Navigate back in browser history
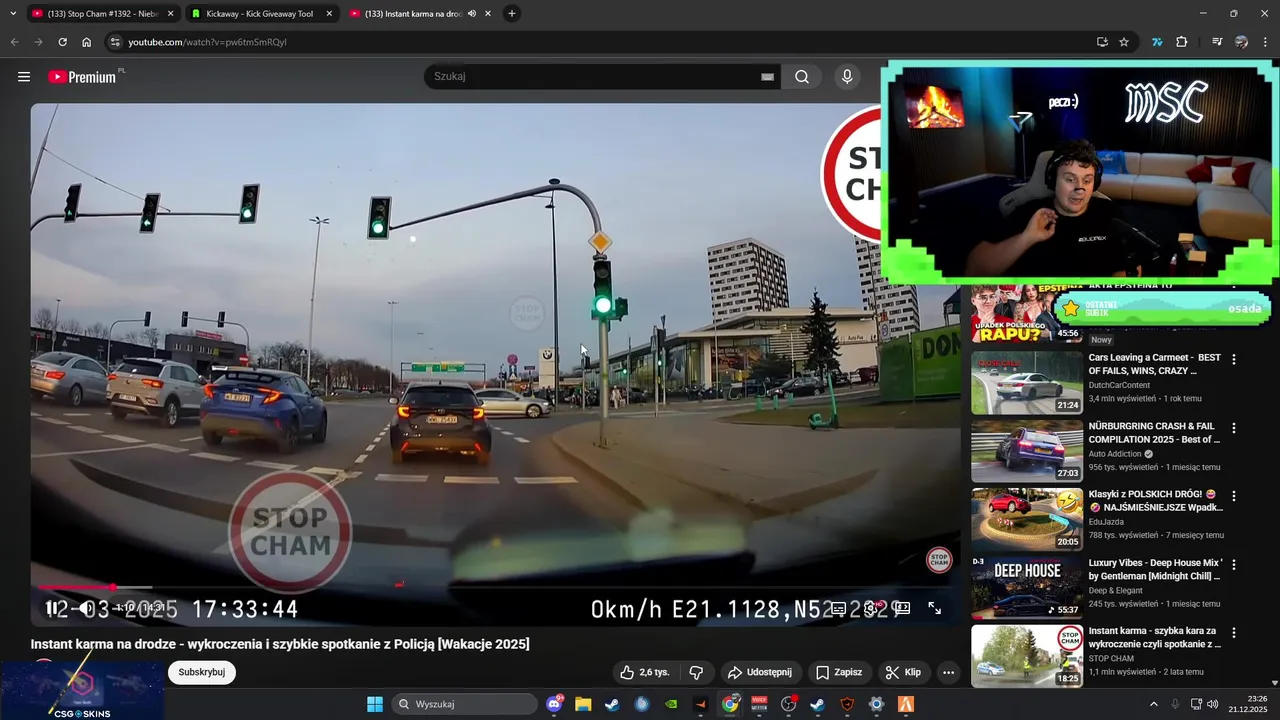The image size is (1280, 720). point(14,42)
